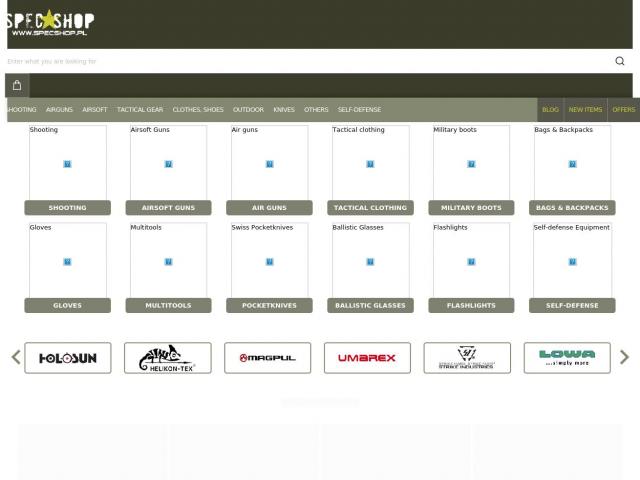Open the Clothes, Shoes menu
Image resolution: width=640 pixels, height=480 pixels.
tap(198, 109)
